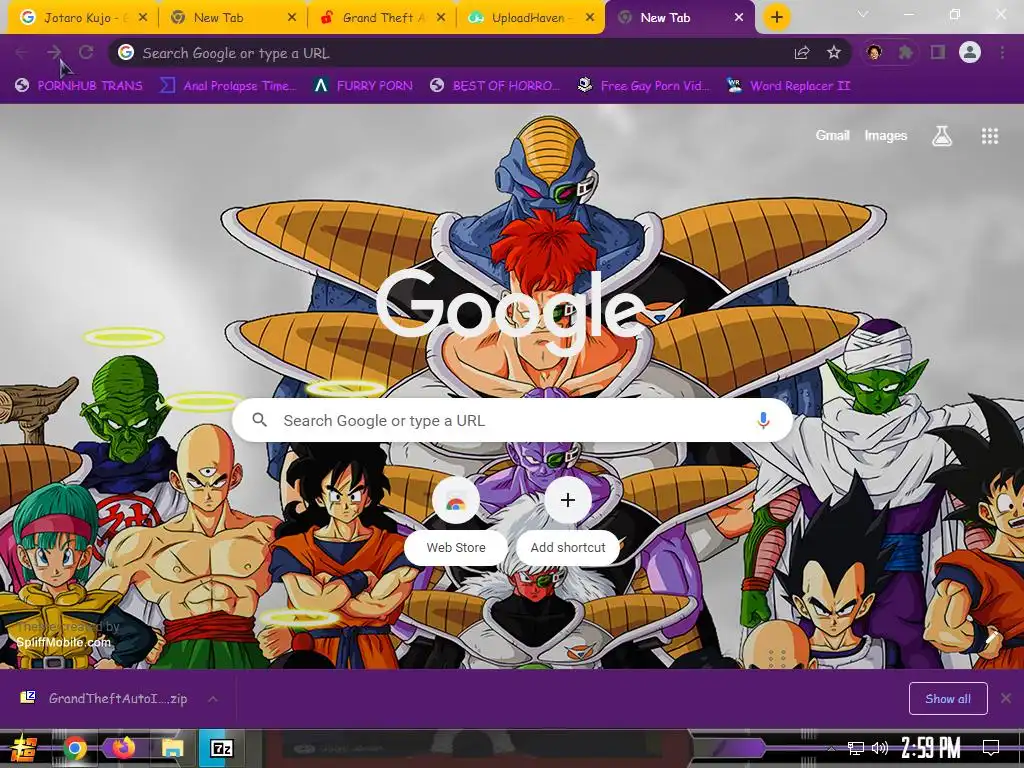This screenshot has width=1024, height=768.
Task: Close the UploadHaven tab
Action: pos(590,18)
